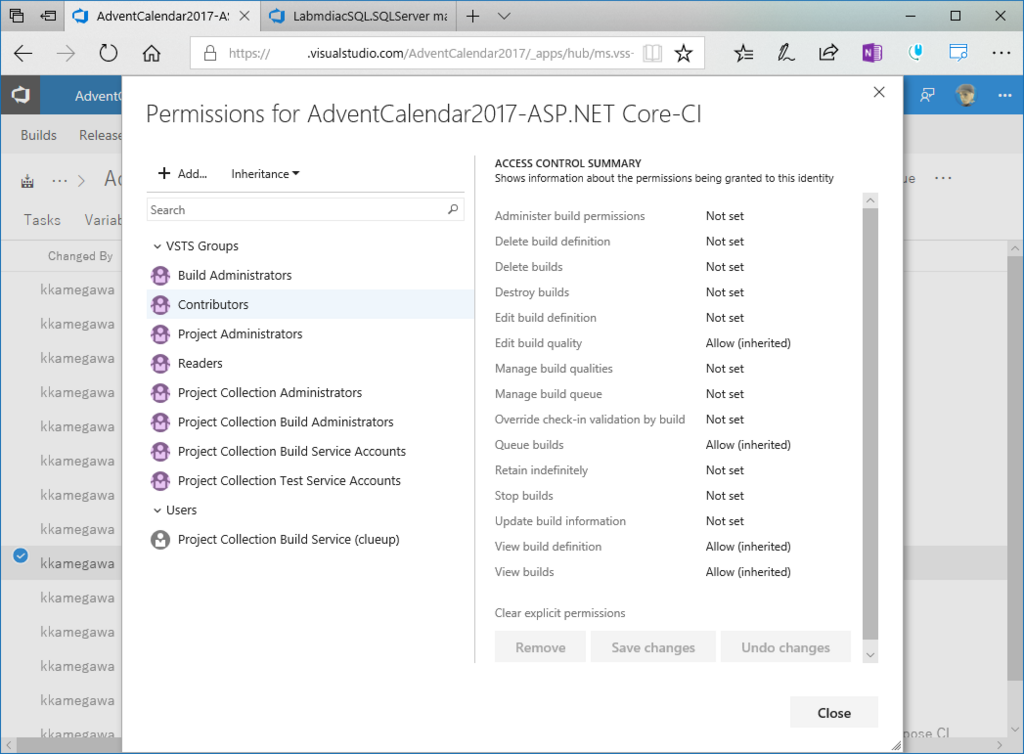Screen dimensions: 1024x754
Task: Collapse the VSTS Groups section
Action: 157,246
